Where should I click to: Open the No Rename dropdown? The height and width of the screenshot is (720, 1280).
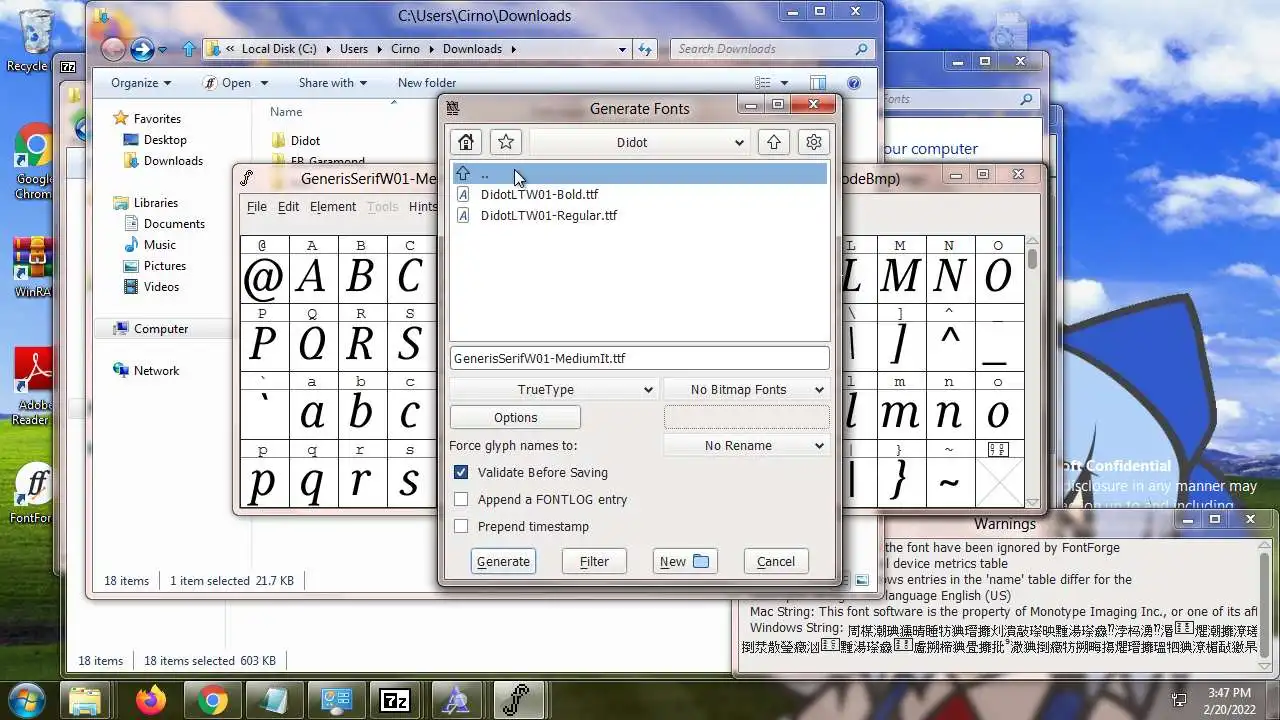click(x=746, y=445)
